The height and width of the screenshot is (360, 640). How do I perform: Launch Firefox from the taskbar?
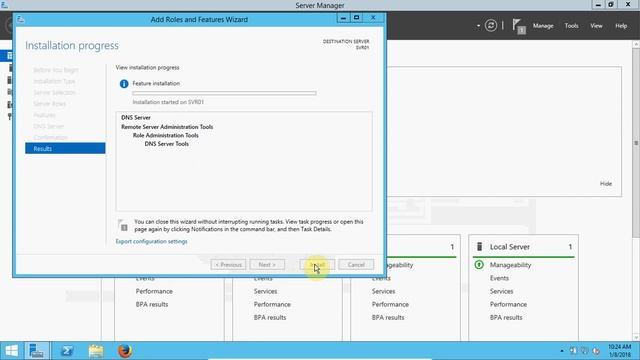tap(125, 351)
